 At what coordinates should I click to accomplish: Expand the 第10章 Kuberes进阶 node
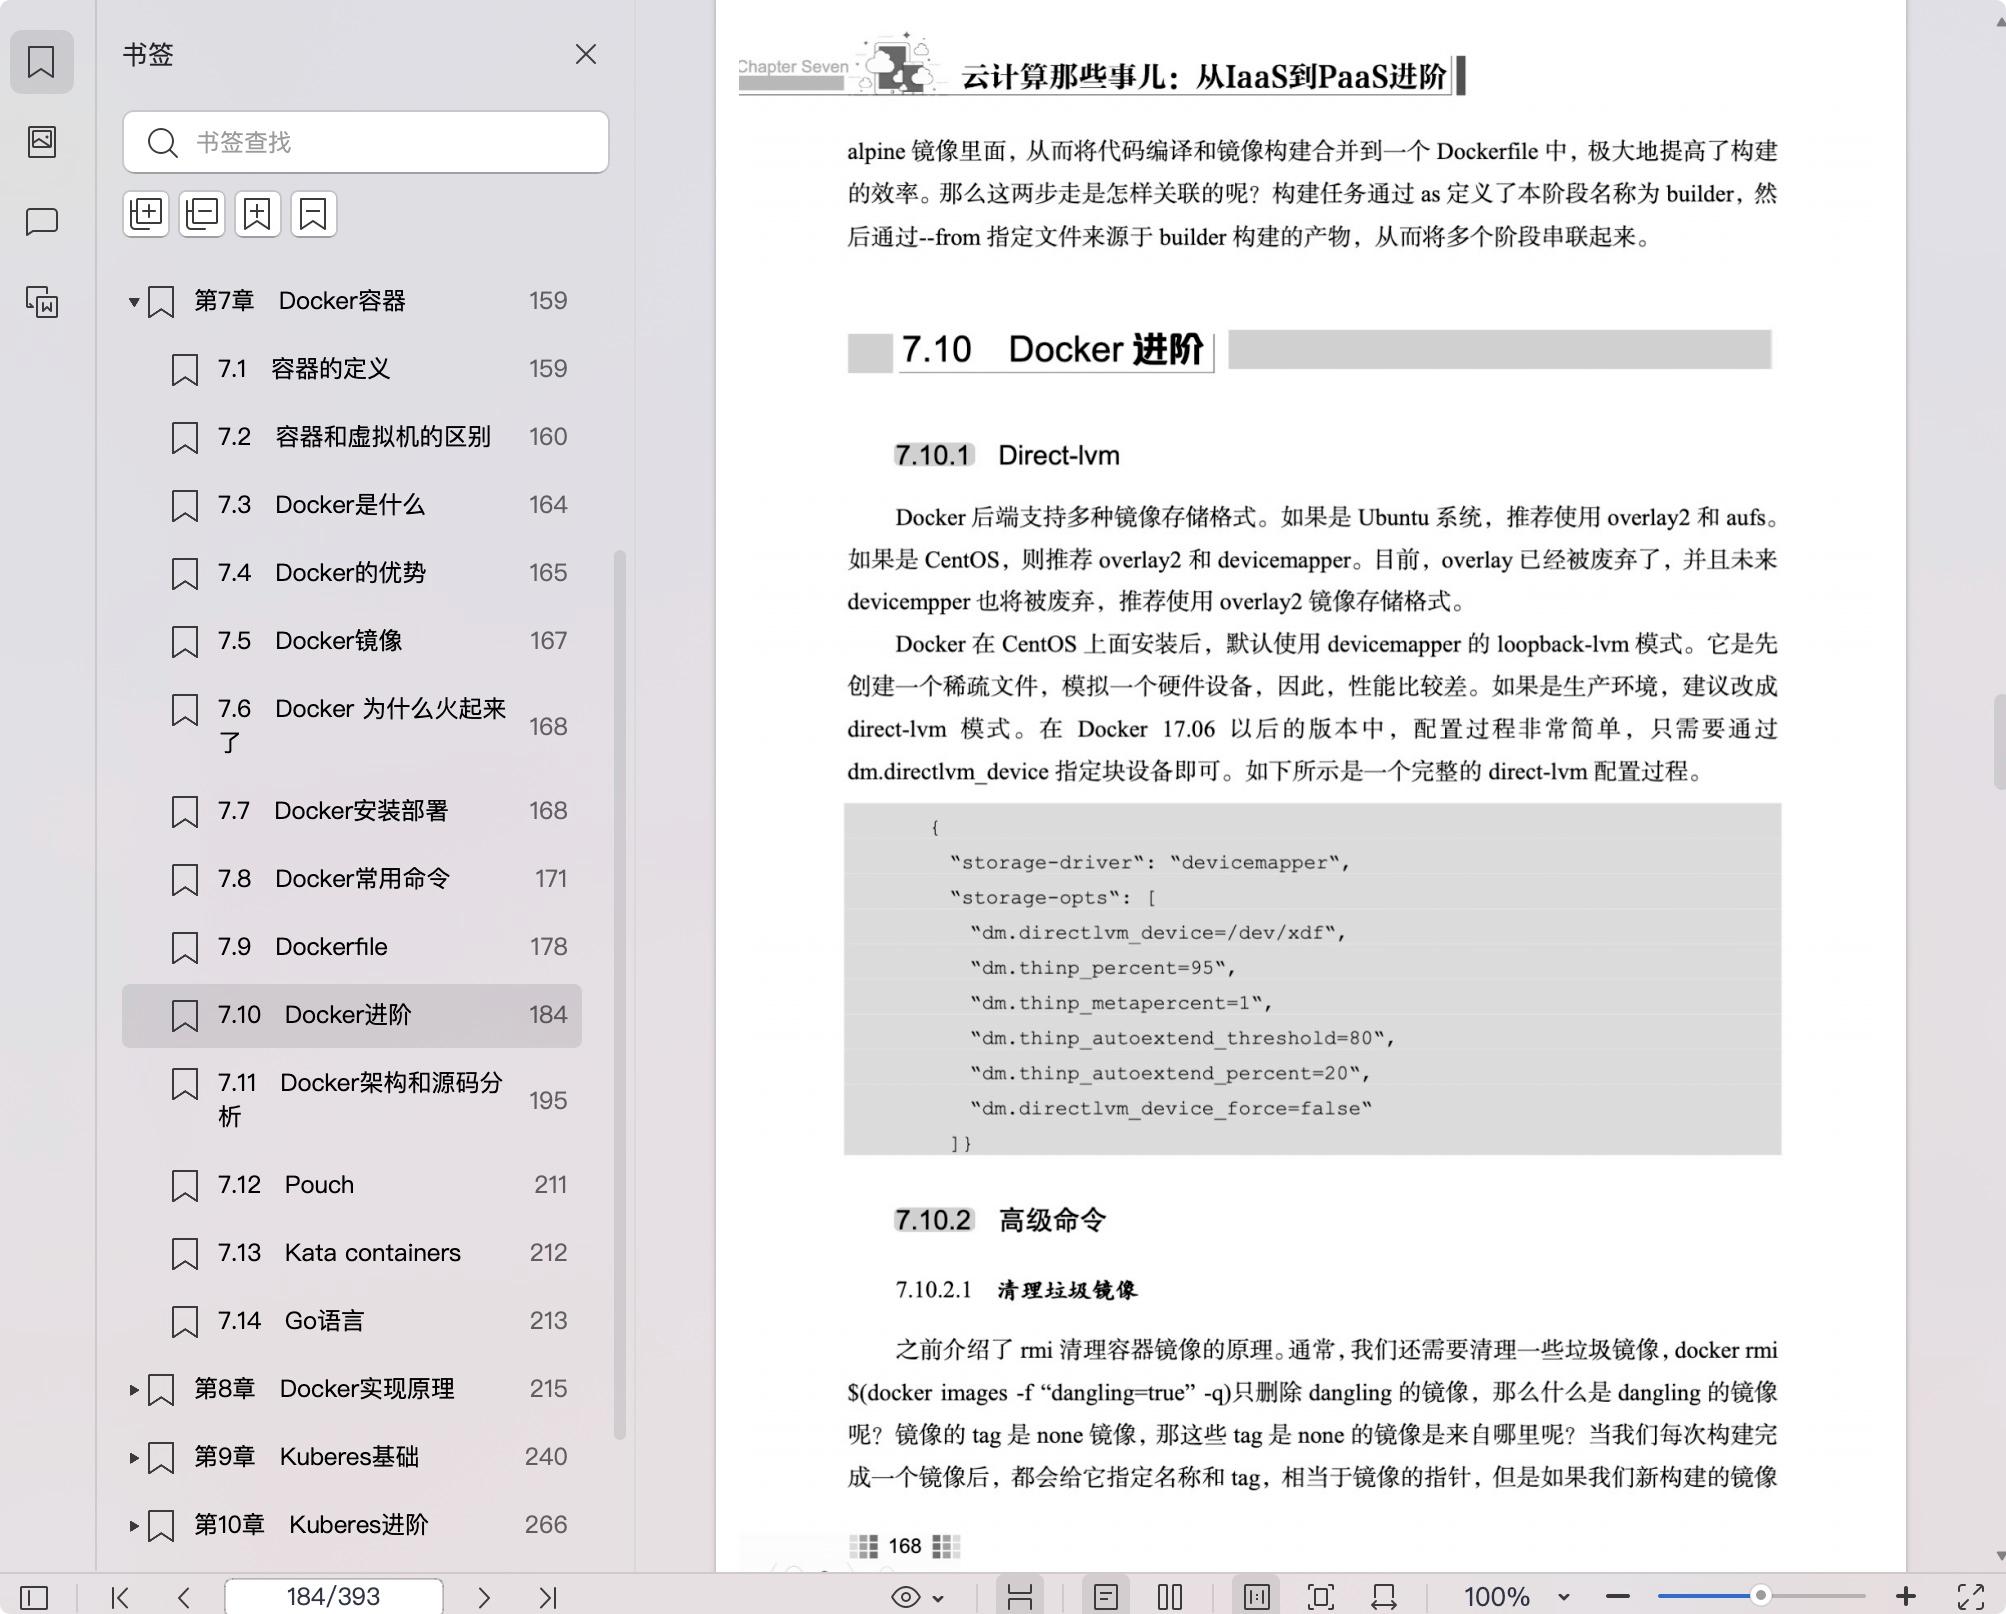[x=133, y=1525]
